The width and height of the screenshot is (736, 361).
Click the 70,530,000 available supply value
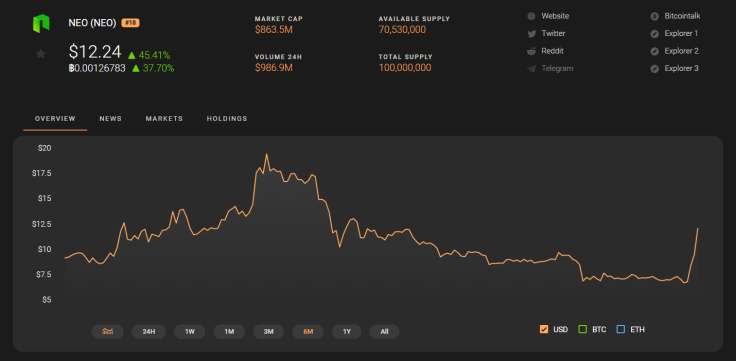pyautogui.click(x=402, y=30)
